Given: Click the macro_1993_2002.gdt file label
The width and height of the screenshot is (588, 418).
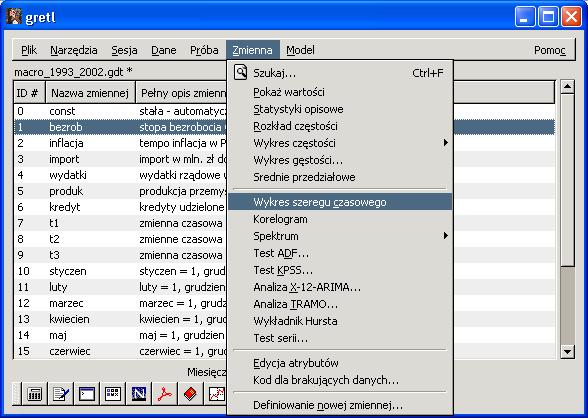Looking at the screenshot, I should point(73,72).
